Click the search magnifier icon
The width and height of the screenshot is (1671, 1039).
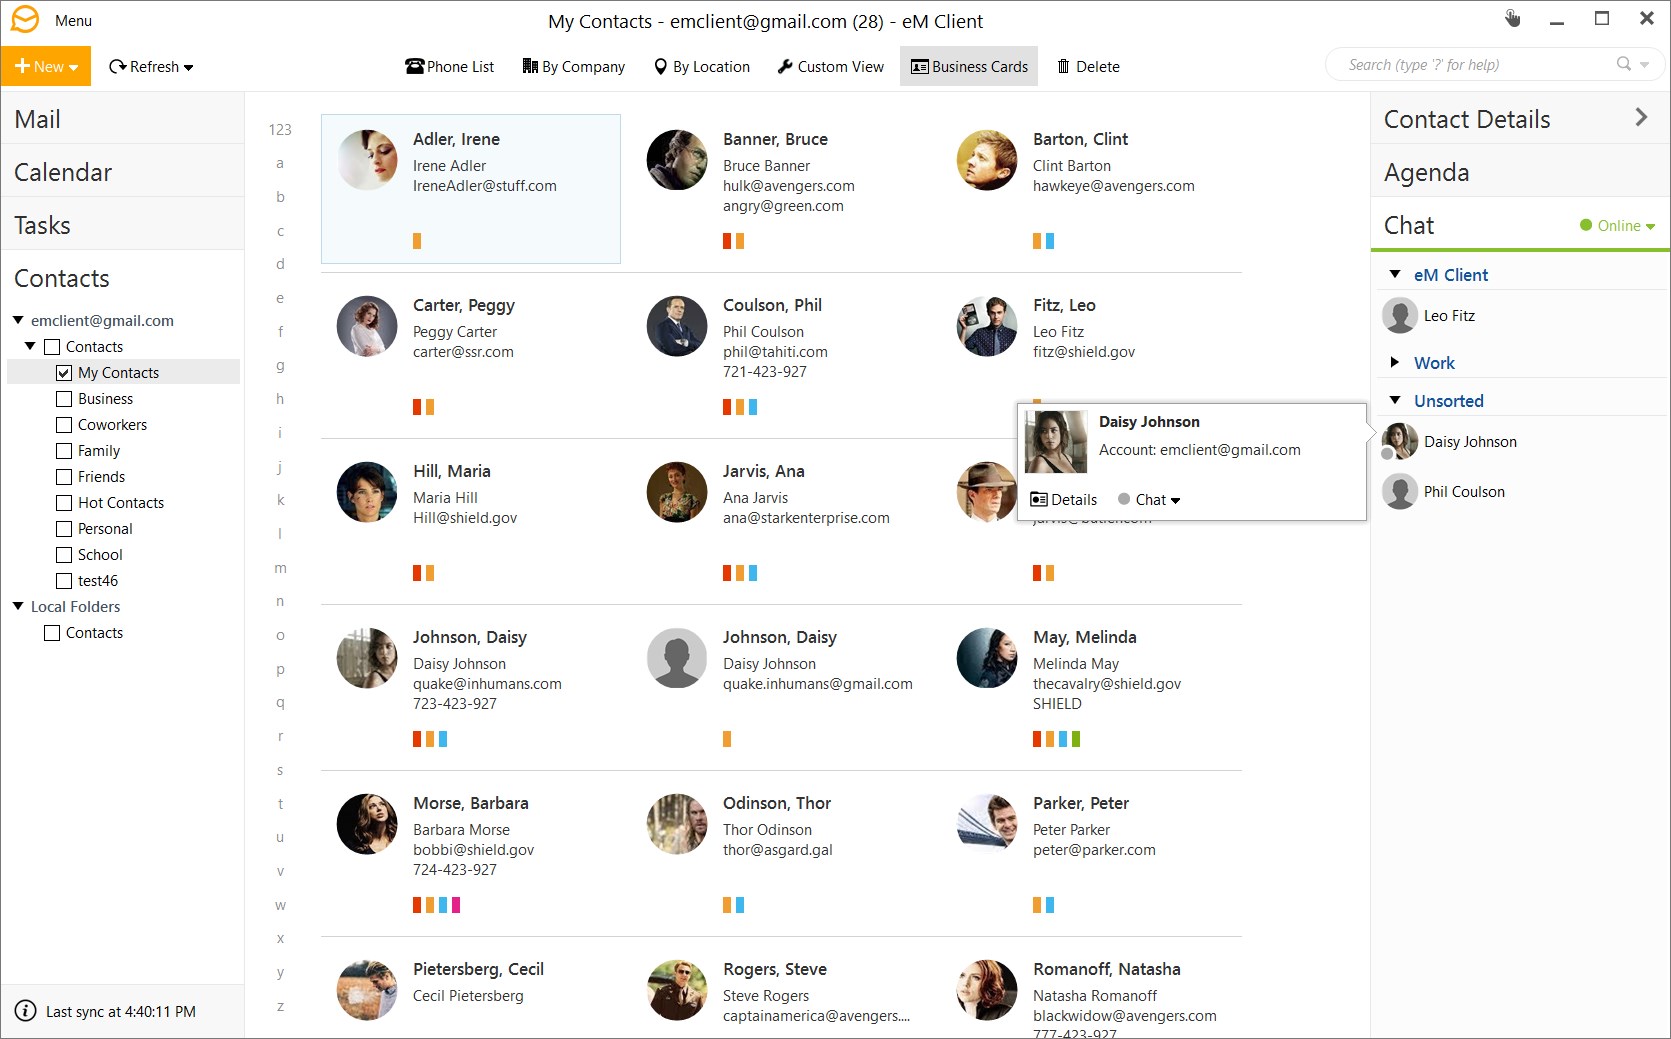(1623, 64)
